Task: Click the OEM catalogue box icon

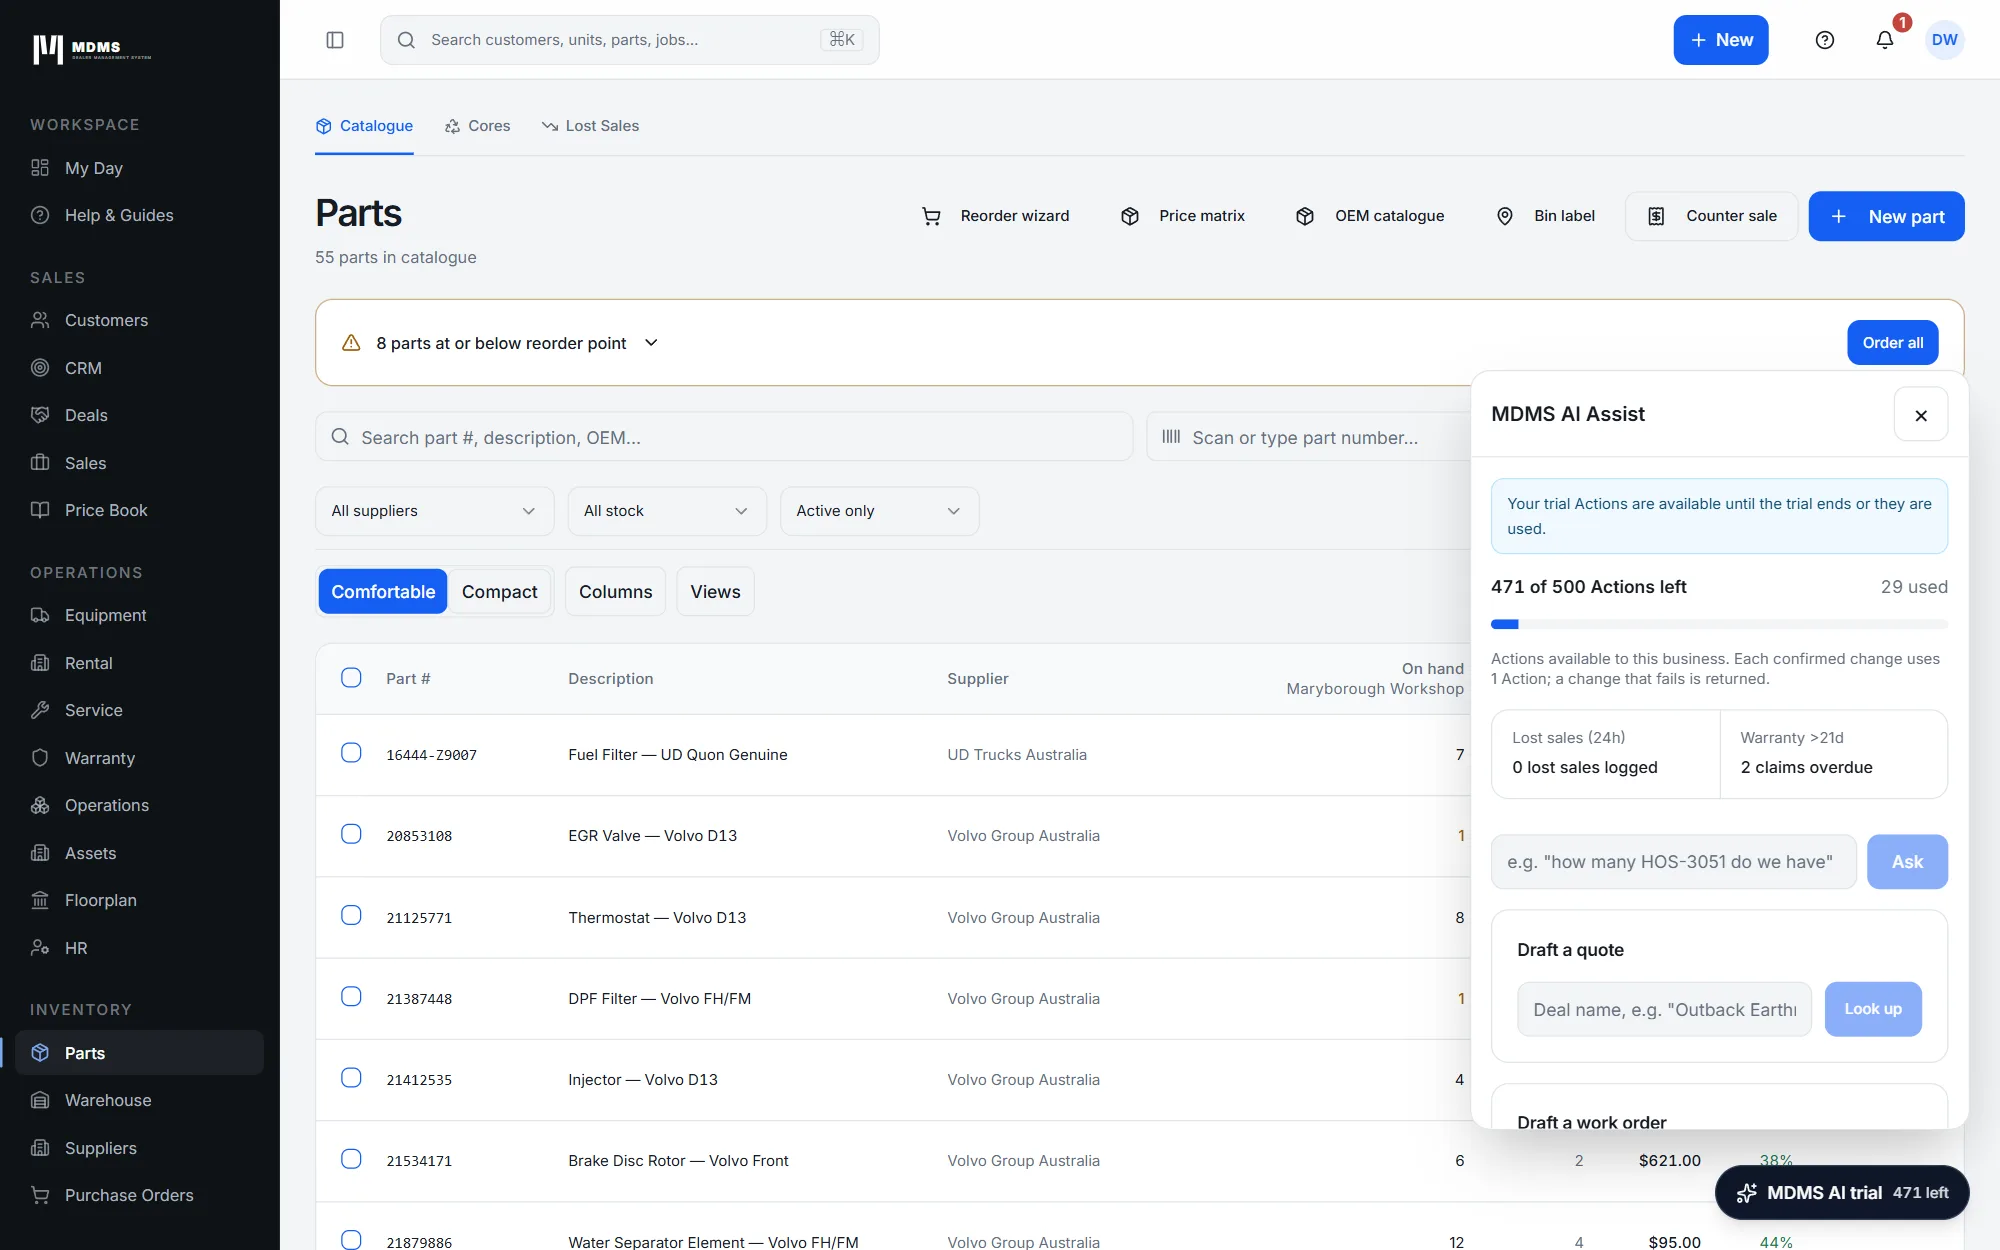Action: (1305, 216)
